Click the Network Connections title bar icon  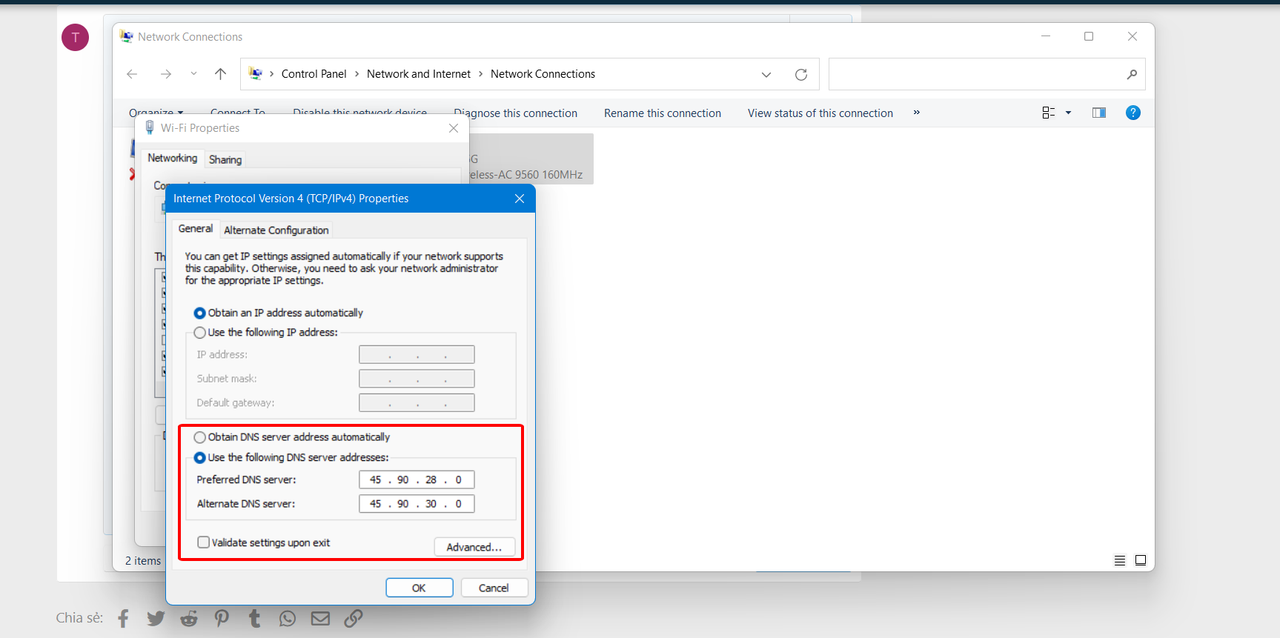(x=127, y=37)
